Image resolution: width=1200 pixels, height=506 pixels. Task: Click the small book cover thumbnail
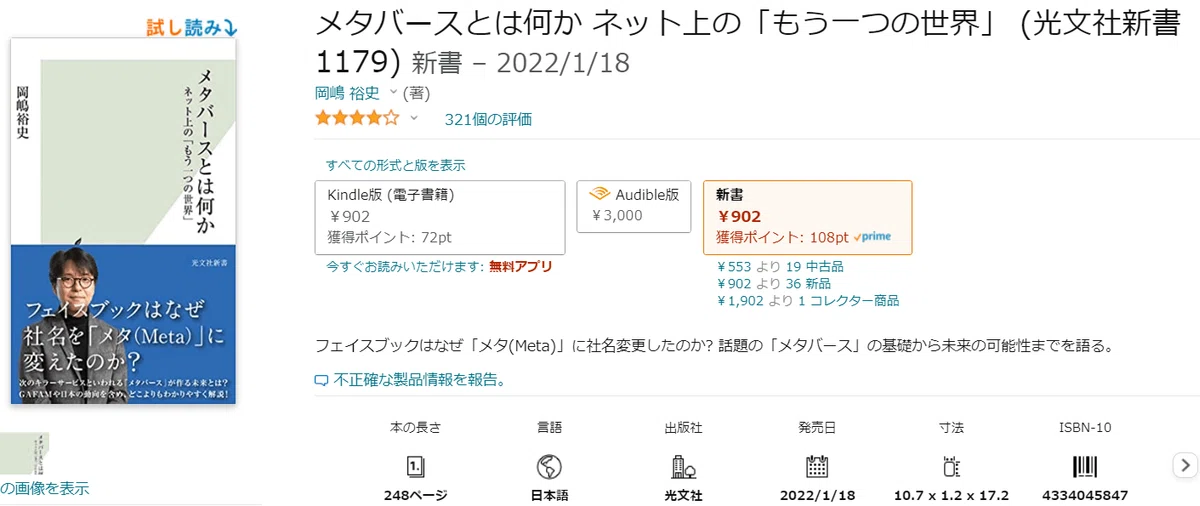[x=24, y=453]
